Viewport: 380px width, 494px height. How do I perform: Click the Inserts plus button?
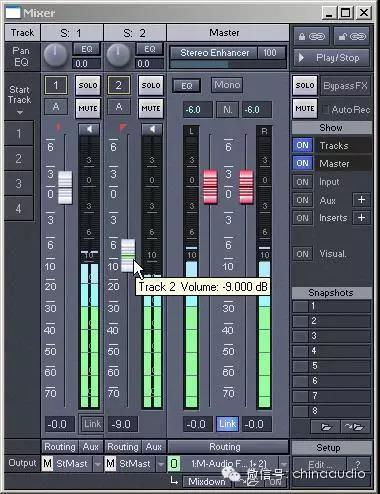tap(361, 218)
